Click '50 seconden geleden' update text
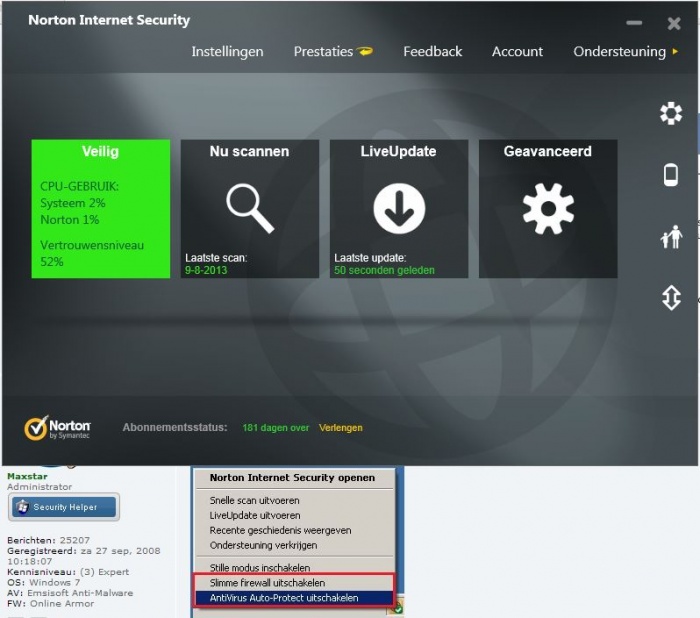Screen dimensions: 700x618 tap(384, 270)
